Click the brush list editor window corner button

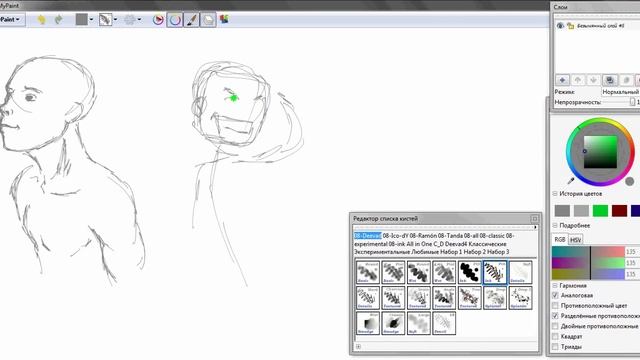[x=535, y=219]
